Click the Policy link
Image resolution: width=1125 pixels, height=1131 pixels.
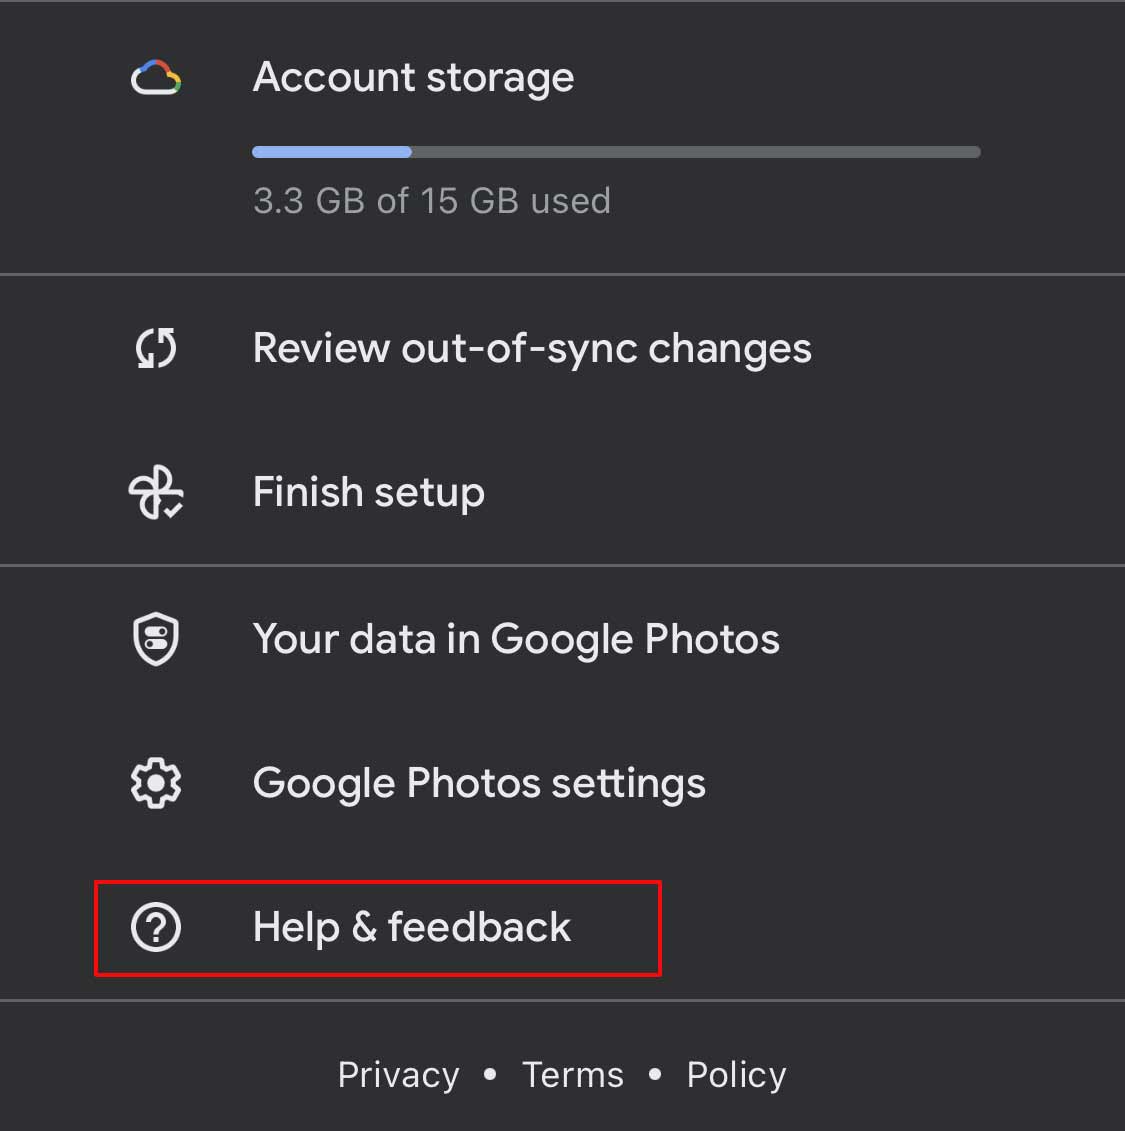tap(736, 1075)
